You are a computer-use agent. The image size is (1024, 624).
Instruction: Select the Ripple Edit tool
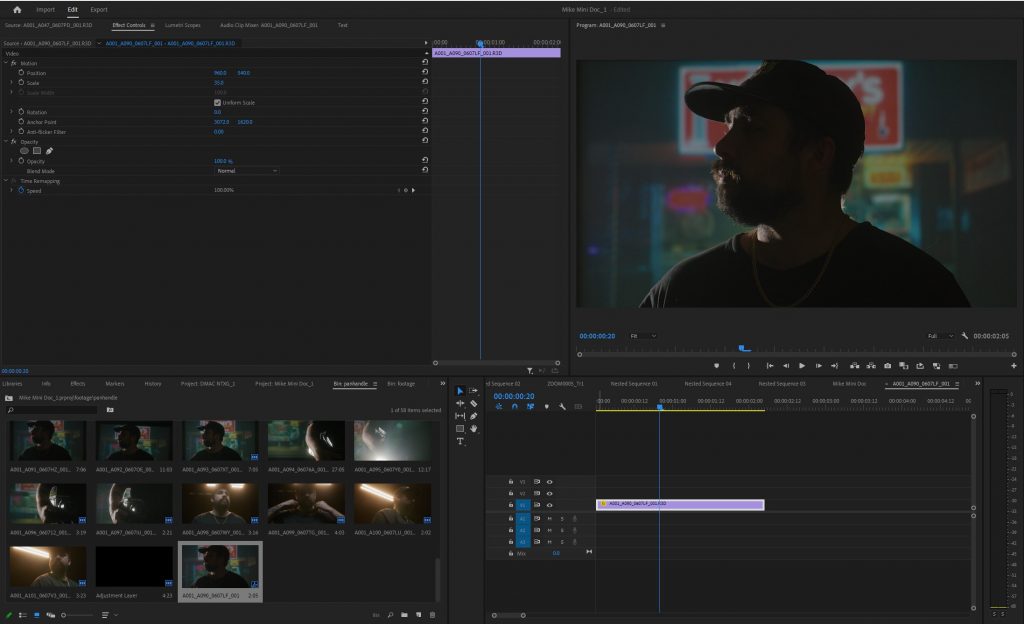click(460, 403)
